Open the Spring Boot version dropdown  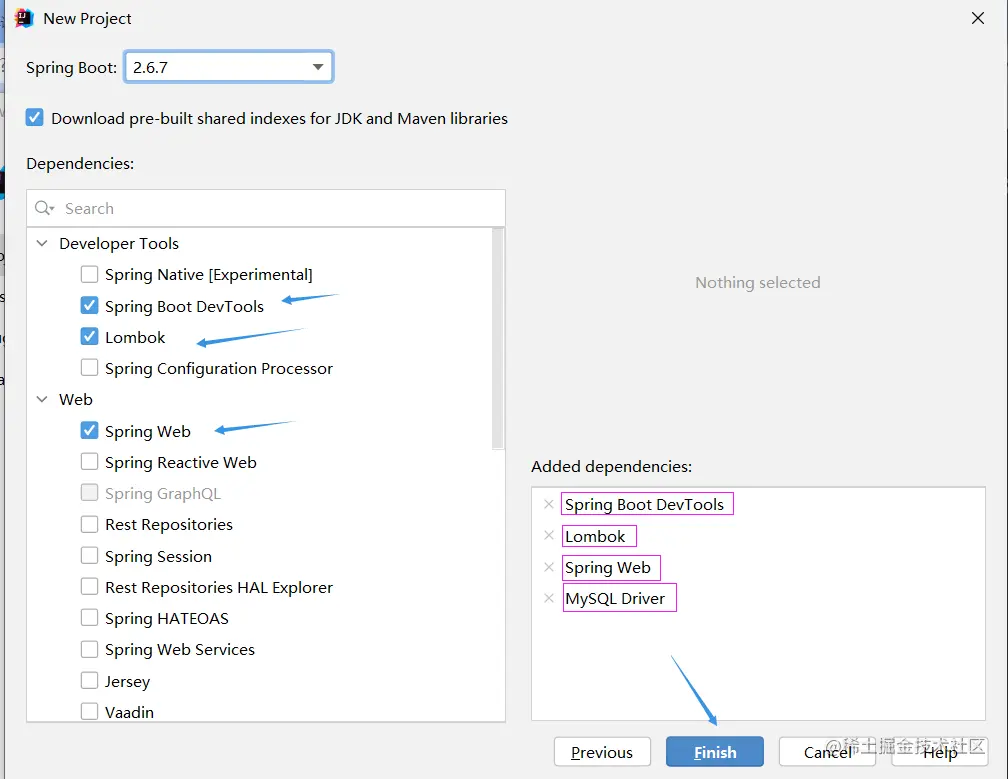coord(229,67)
